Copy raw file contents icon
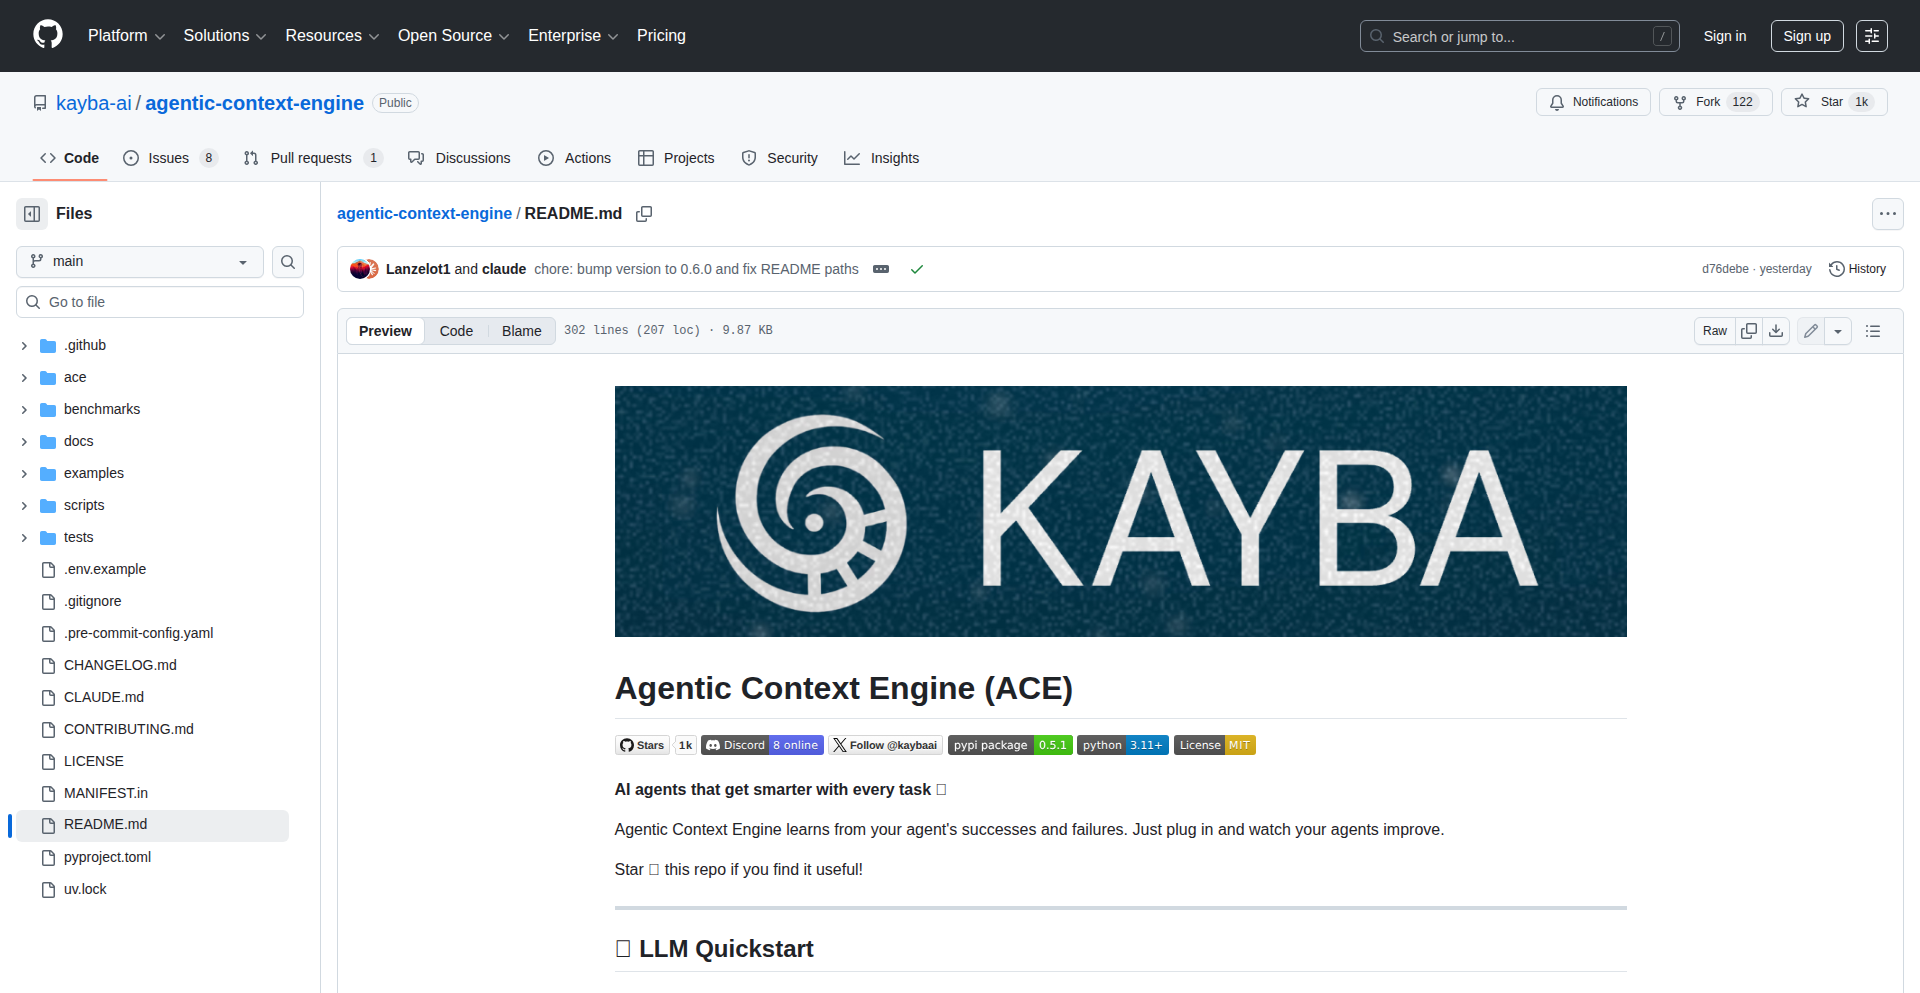Image resolution: width=1920 pixels, height=993 pixels. (x=1748, y=331)
